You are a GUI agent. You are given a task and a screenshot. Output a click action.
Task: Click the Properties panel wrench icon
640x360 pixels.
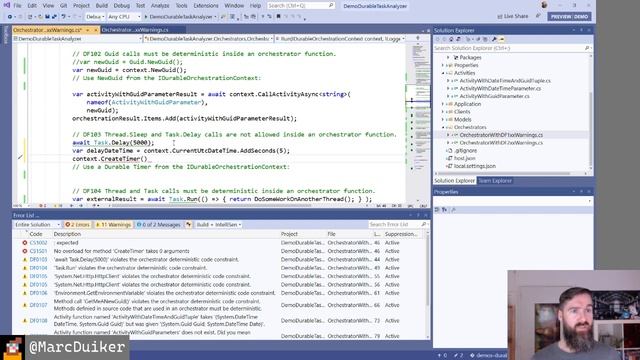453,209
